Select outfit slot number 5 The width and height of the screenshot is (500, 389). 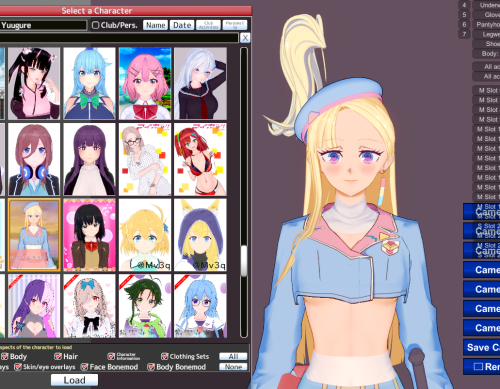464,15
